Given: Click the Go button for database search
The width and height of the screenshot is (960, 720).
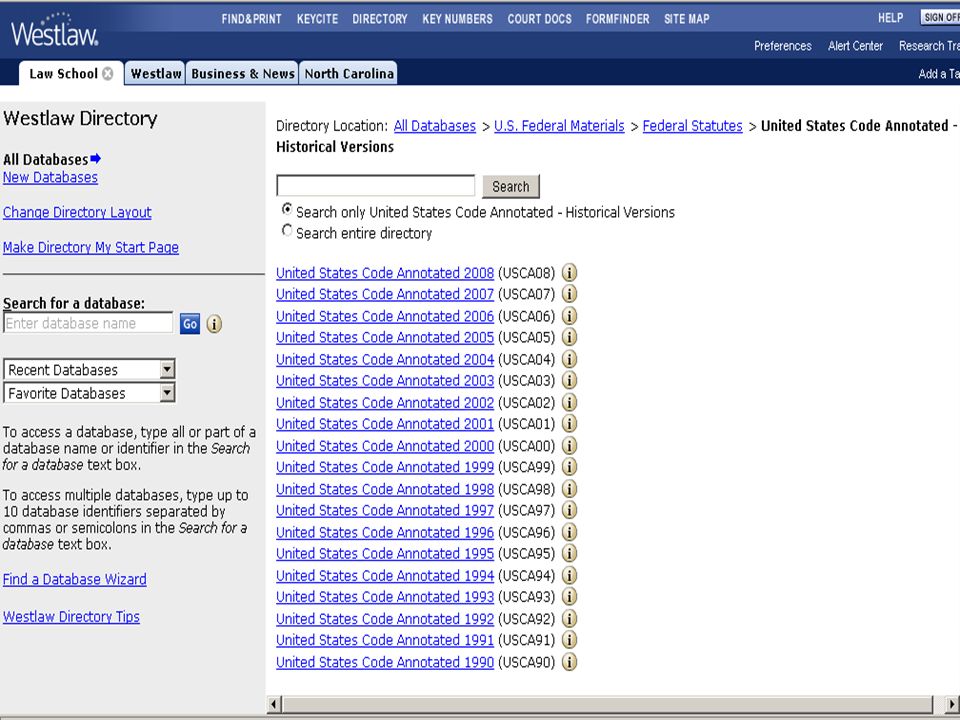Looking at the screenshot, I should (190, 324).
